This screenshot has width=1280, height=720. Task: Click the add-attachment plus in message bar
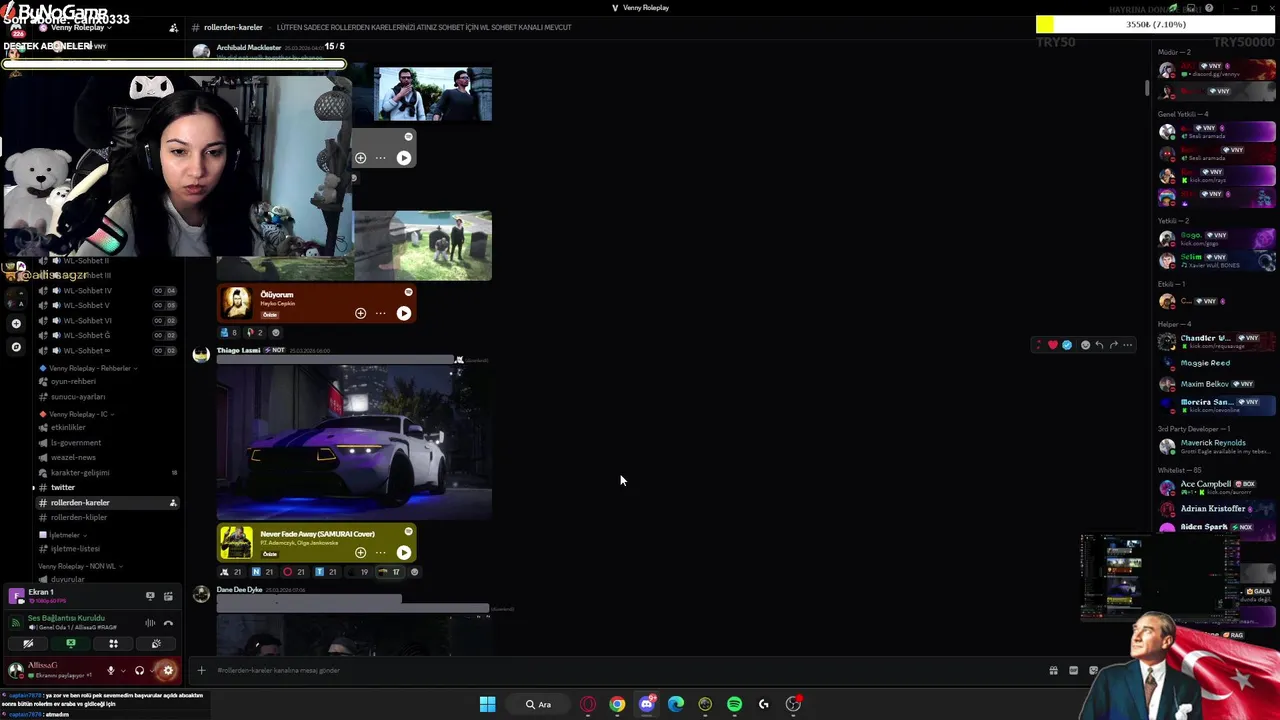point(201,671)
